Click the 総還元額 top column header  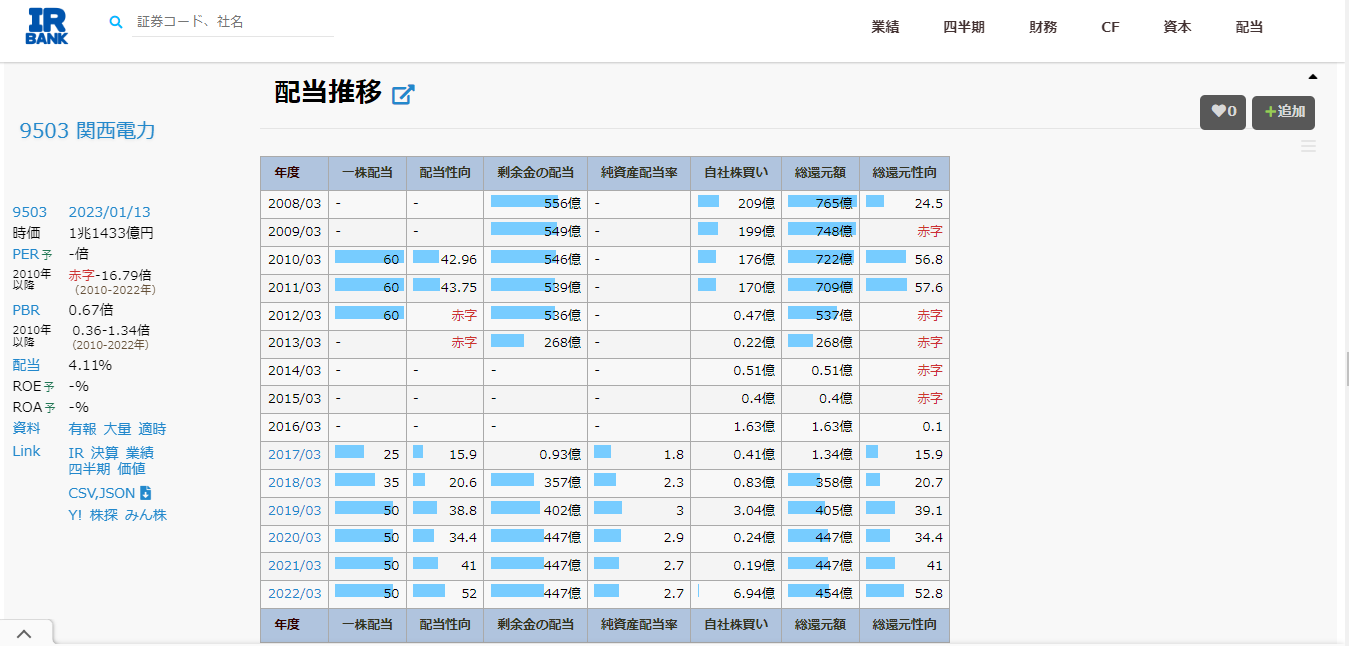point(820,173)
